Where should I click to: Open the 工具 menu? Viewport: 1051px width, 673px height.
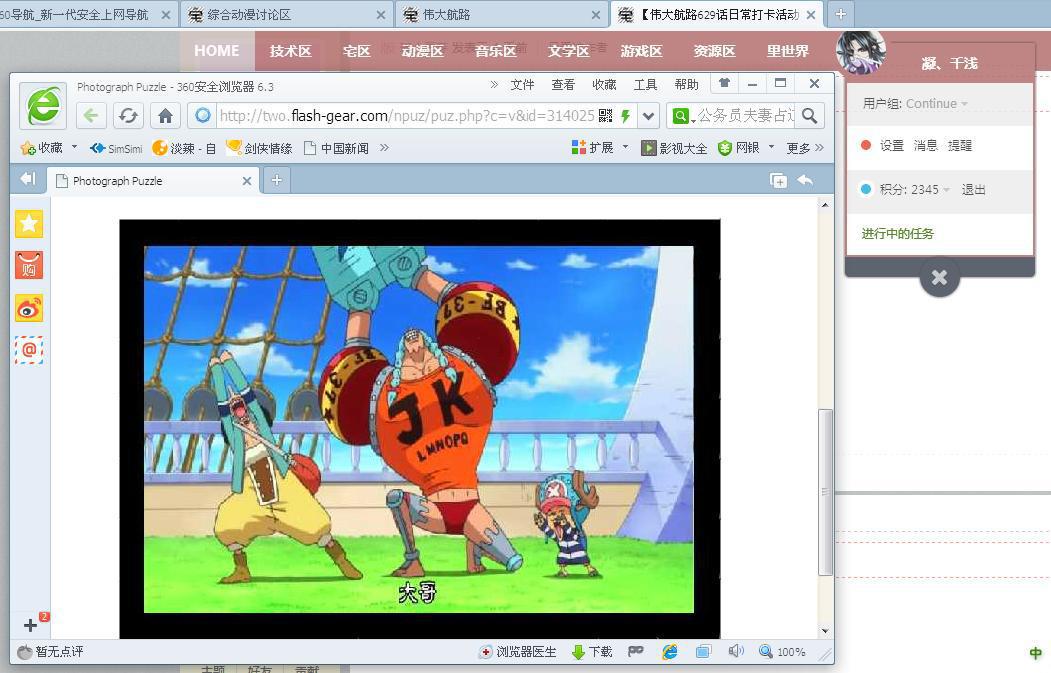click(x=645, y=85)
